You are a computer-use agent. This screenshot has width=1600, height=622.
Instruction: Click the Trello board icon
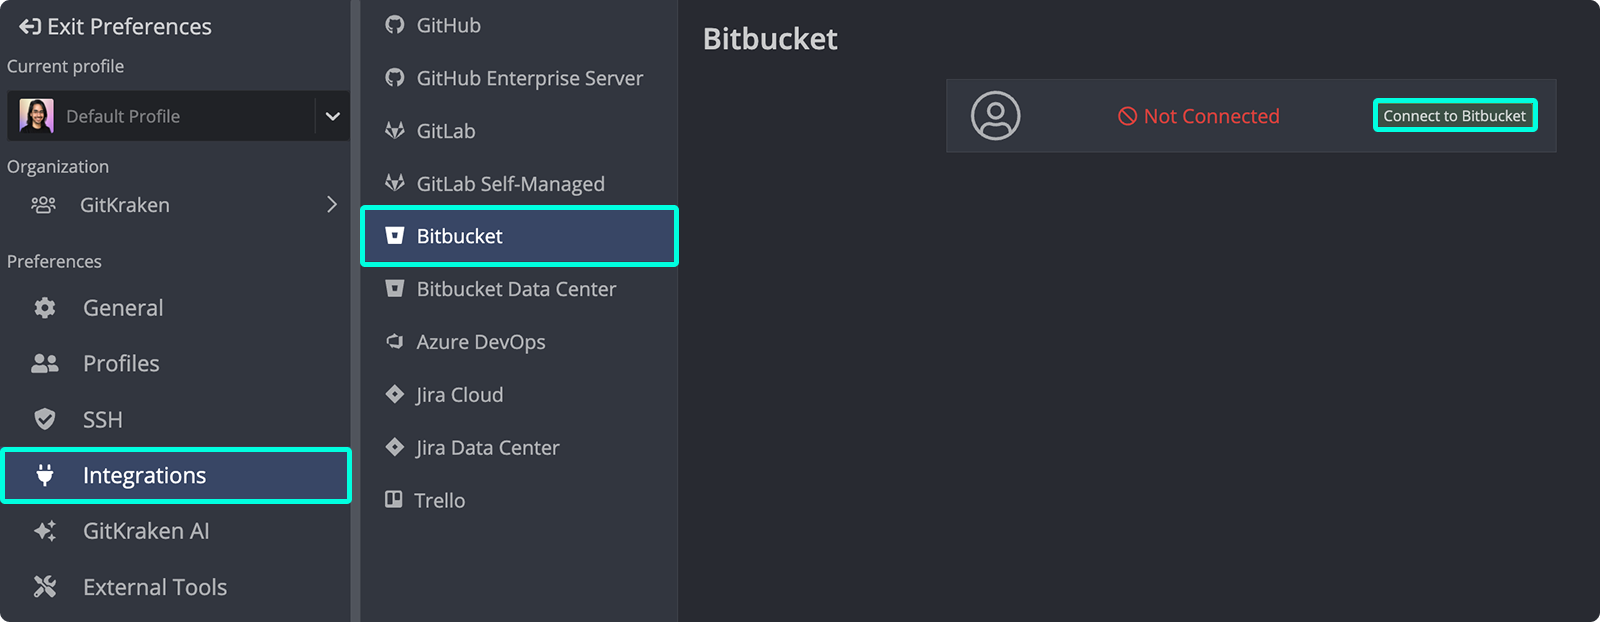coord(394,500)
